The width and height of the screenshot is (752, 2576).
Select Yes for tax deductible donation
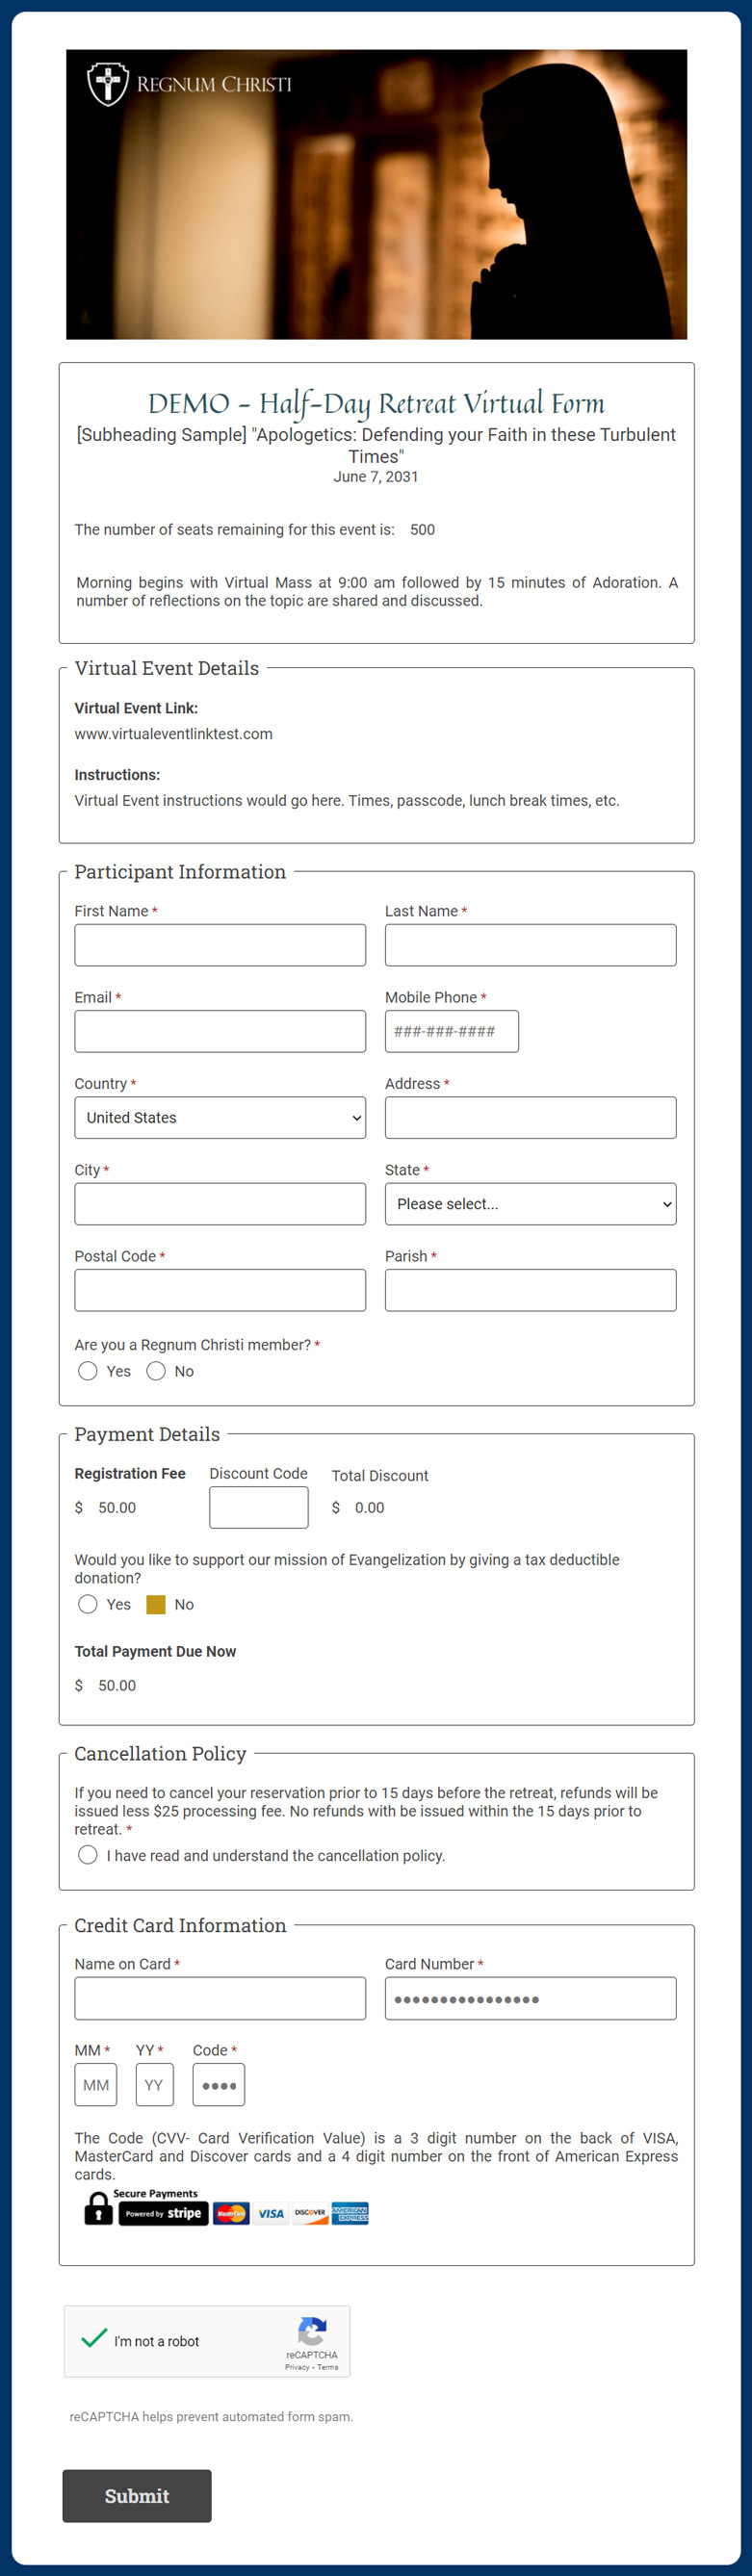[x=88, y=1604]
